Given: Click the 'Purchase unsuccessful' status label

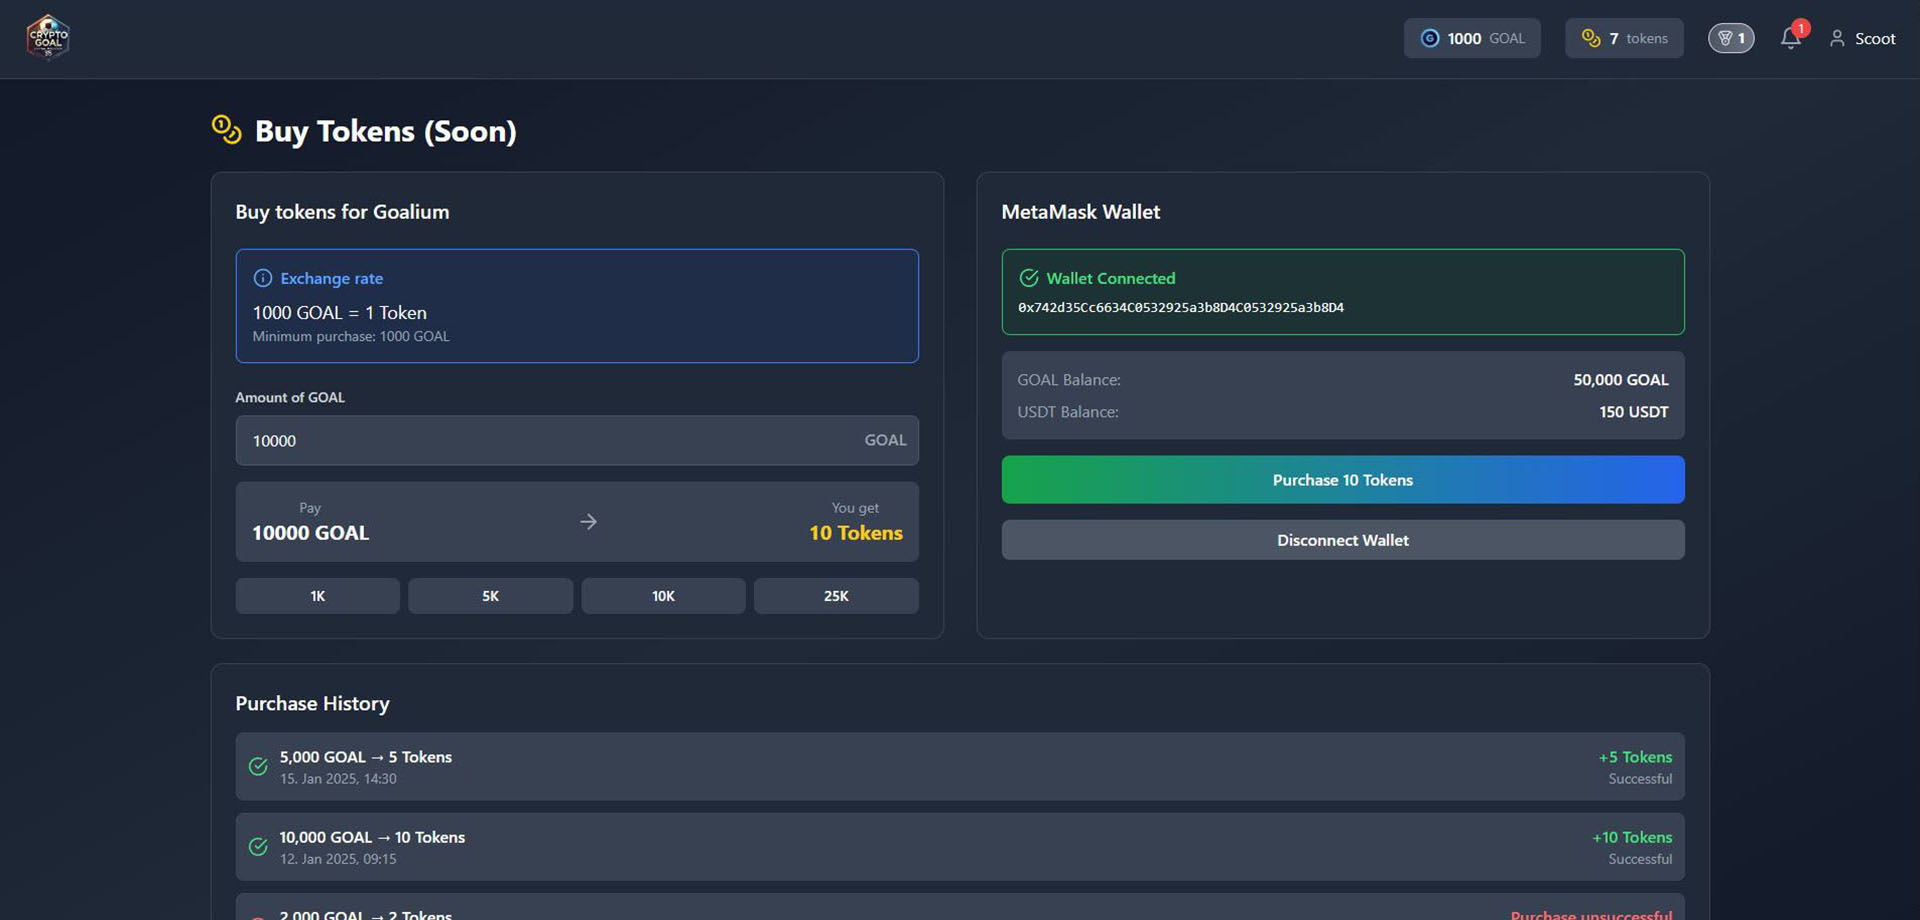Looking at the screenshot, I should (x=1591, y=914).
